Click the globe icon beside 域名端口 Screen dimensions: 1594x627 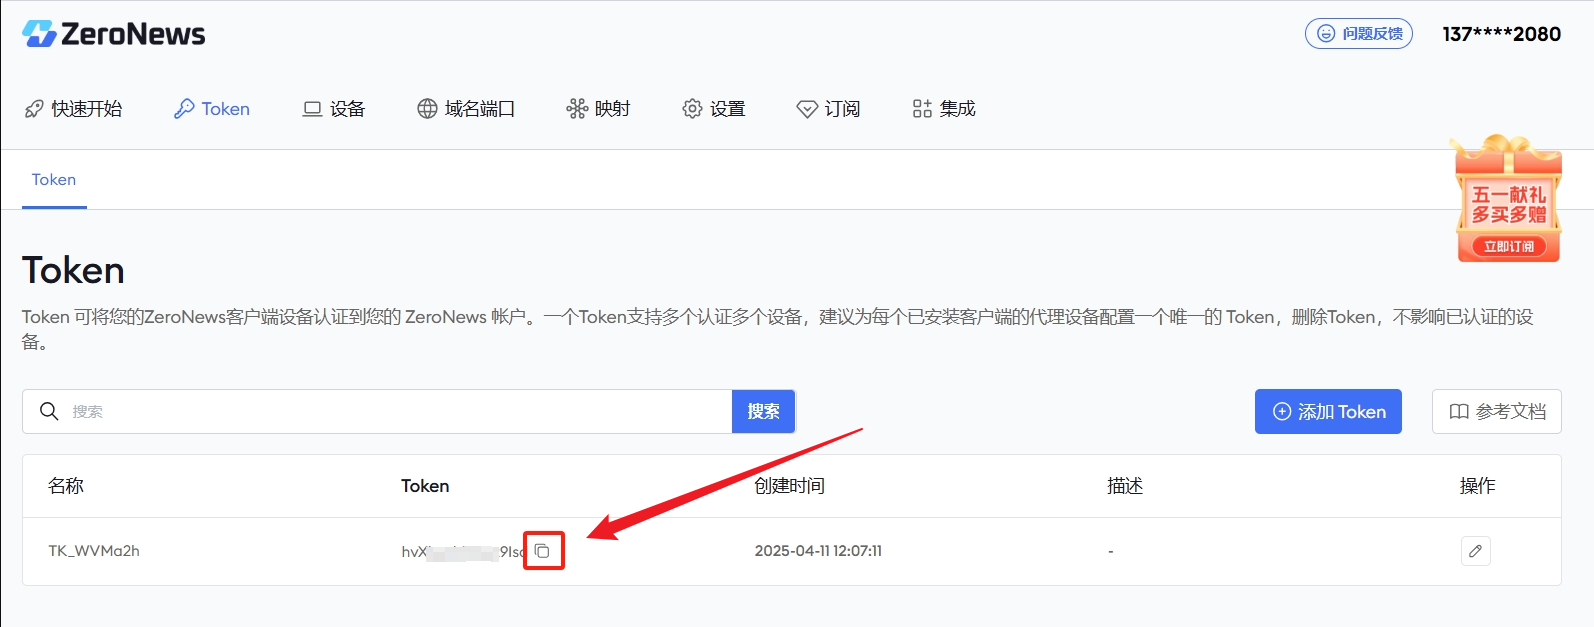427,109
